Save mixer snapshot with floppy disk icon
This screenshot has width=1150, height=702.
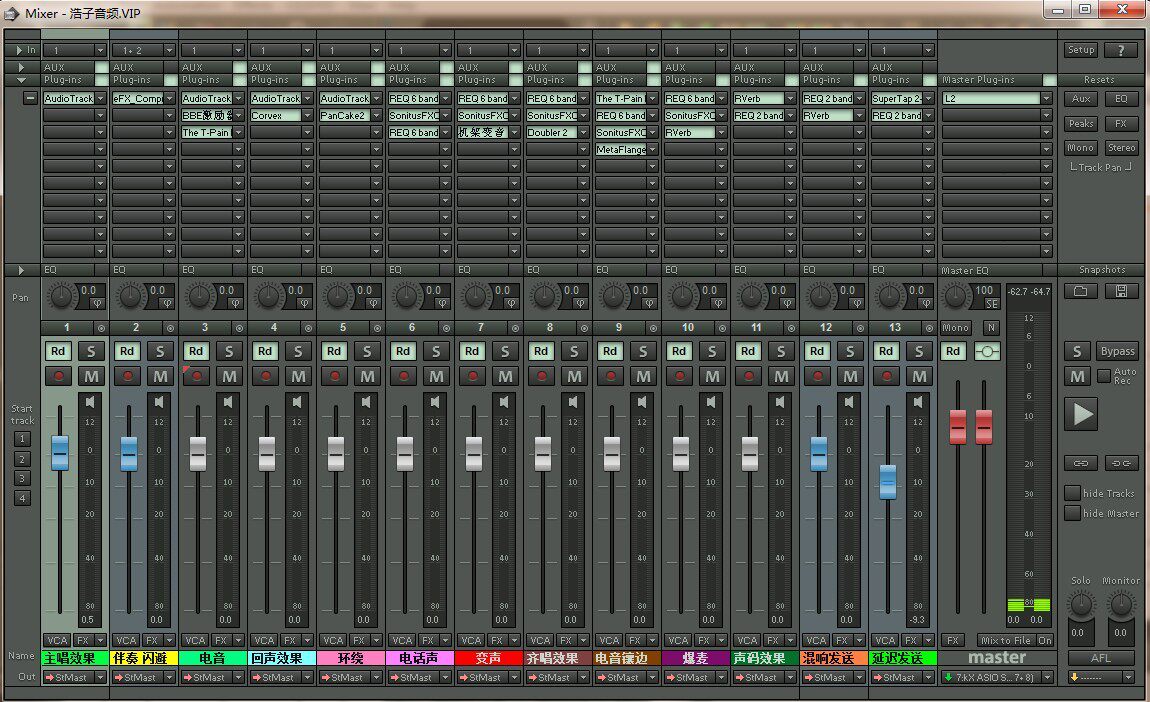(1121, 291)
